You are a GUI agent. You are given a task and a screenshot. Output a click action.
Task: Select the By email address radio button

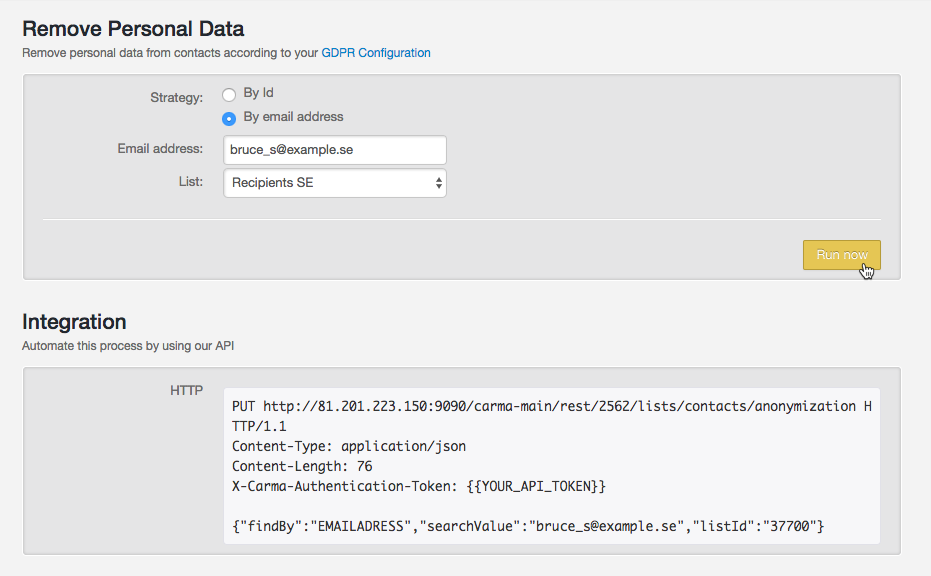[x=229, y=119]
